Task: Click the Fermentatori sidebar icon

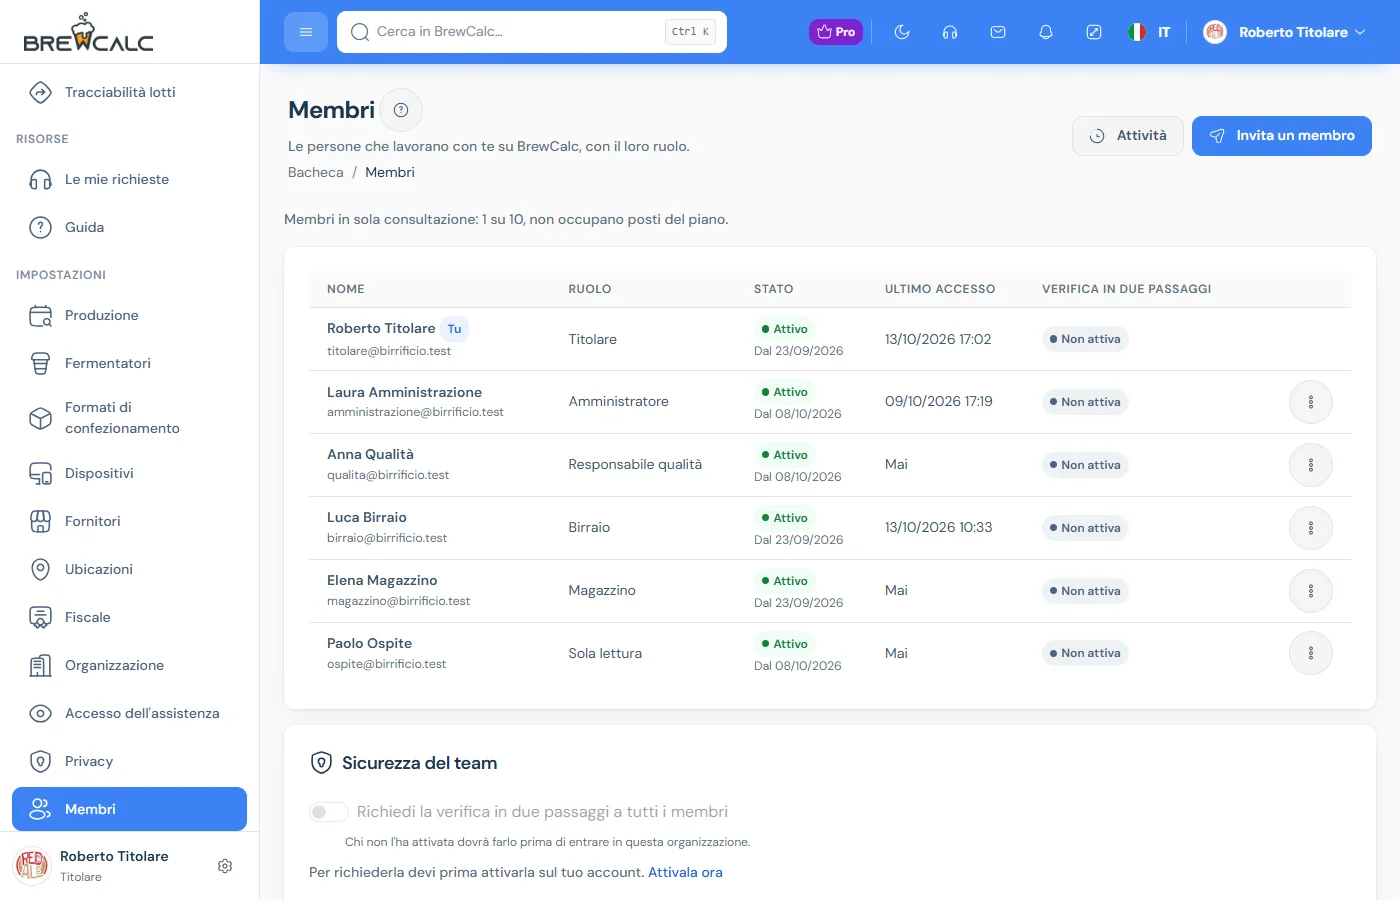Action: [40, 364]
